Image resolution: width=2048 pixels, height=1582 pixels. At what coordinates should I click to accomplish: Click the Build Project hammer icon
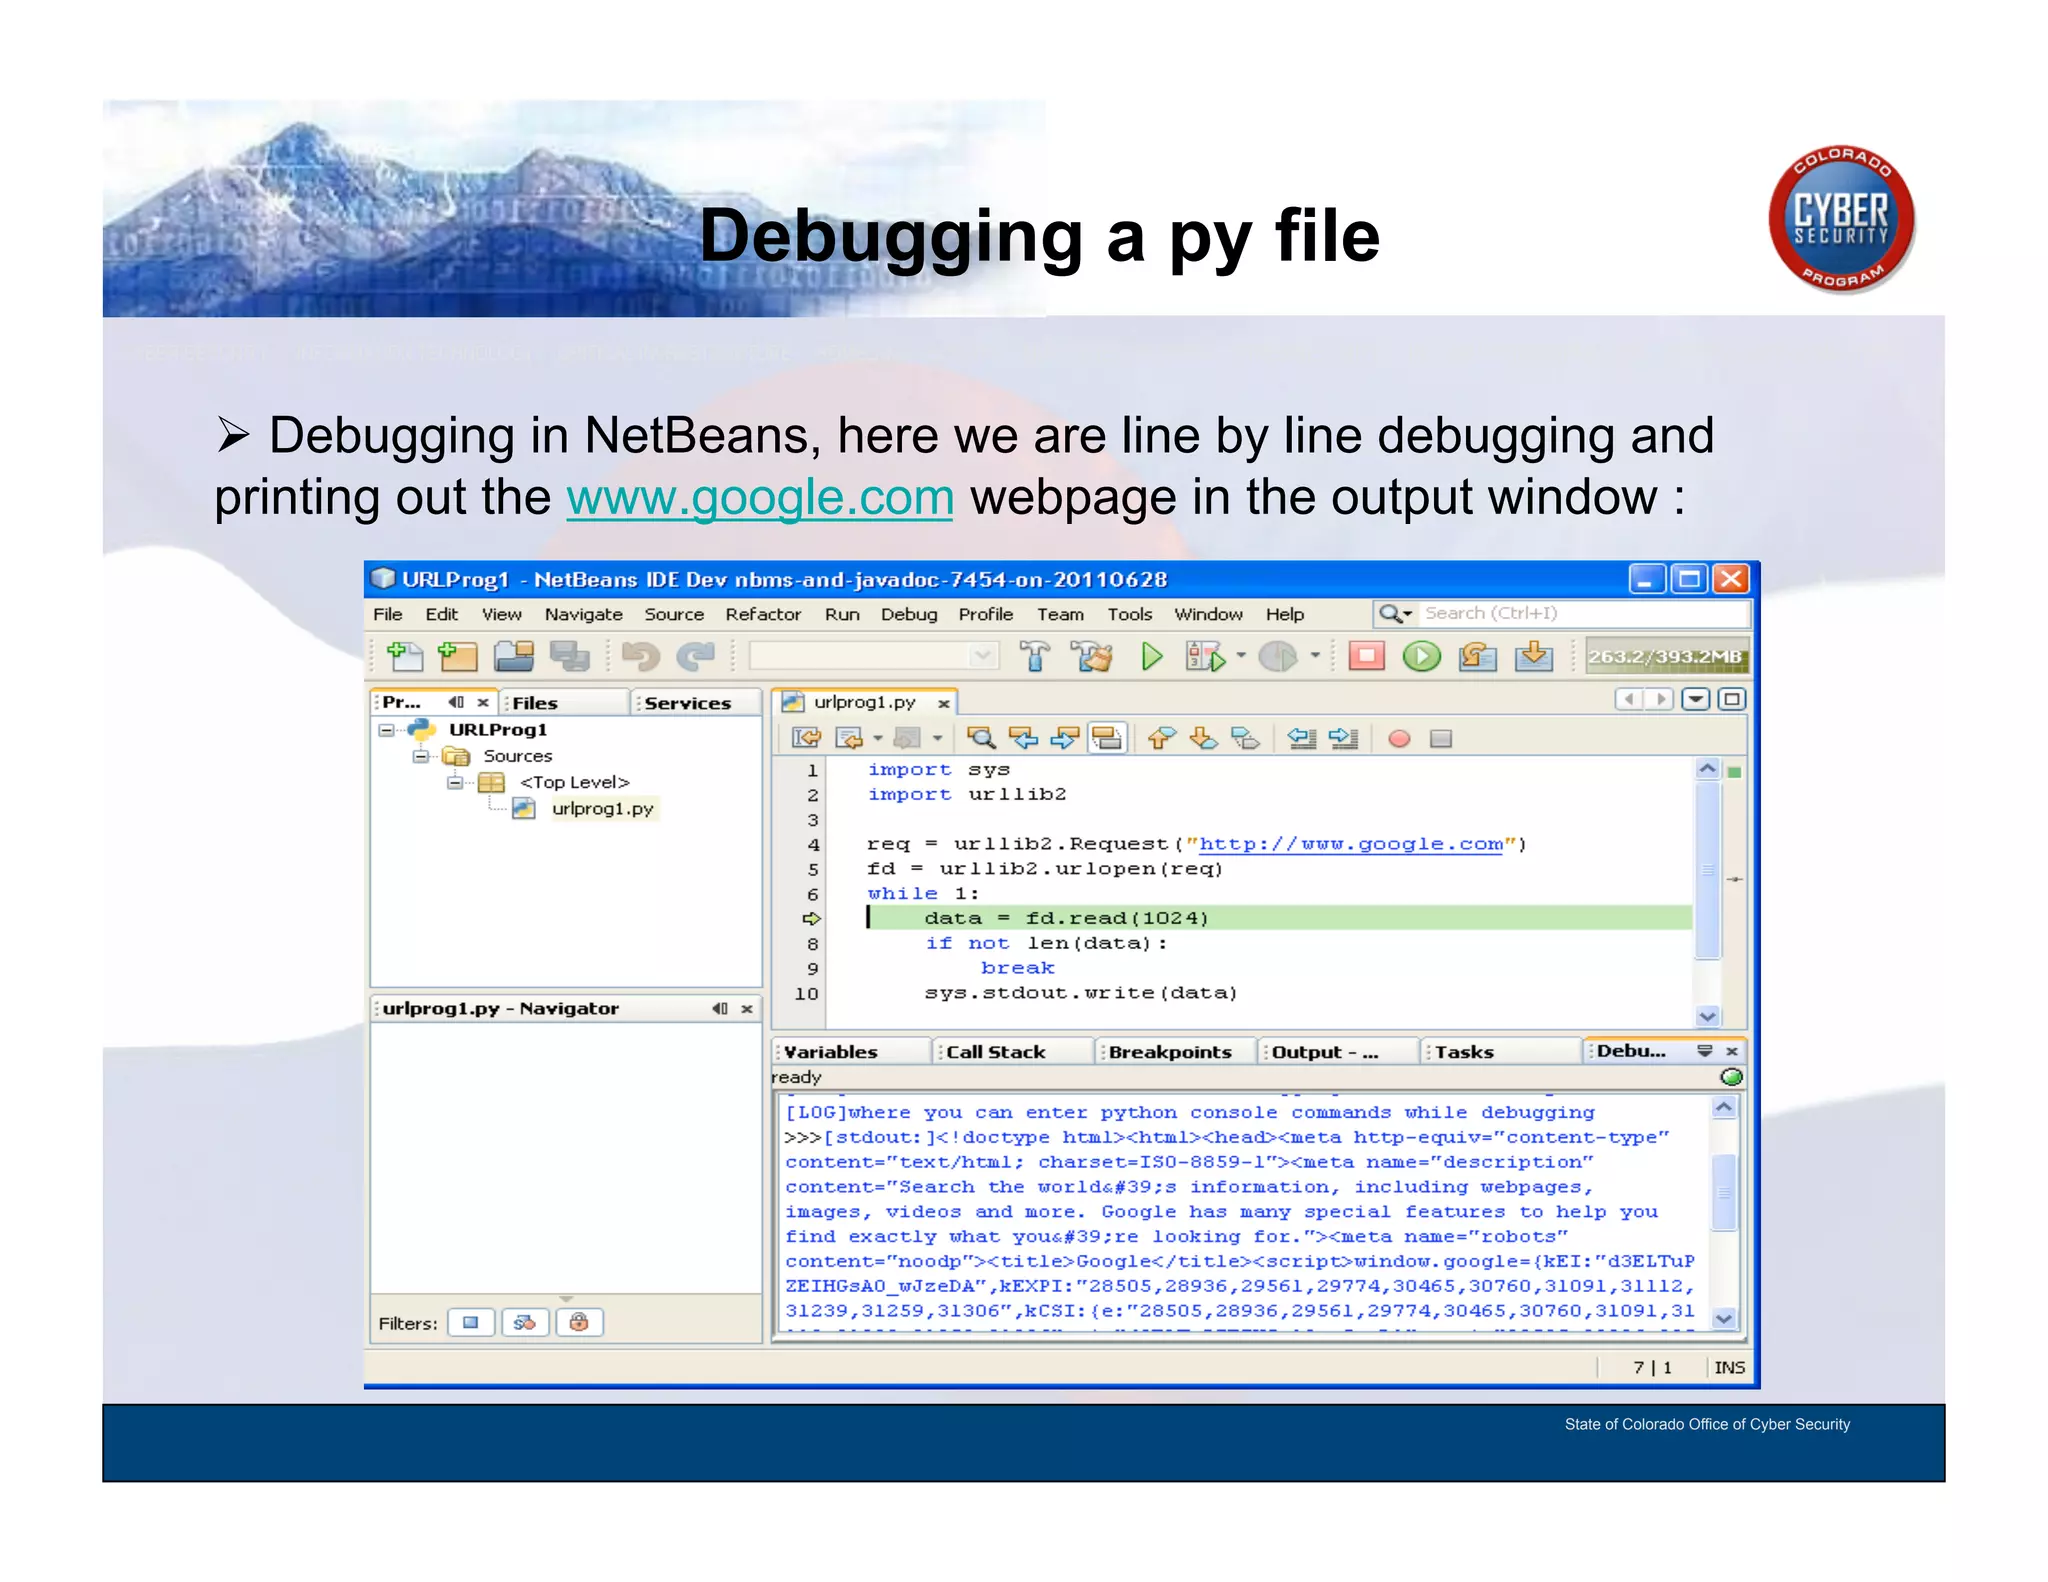click(1035, 656)
